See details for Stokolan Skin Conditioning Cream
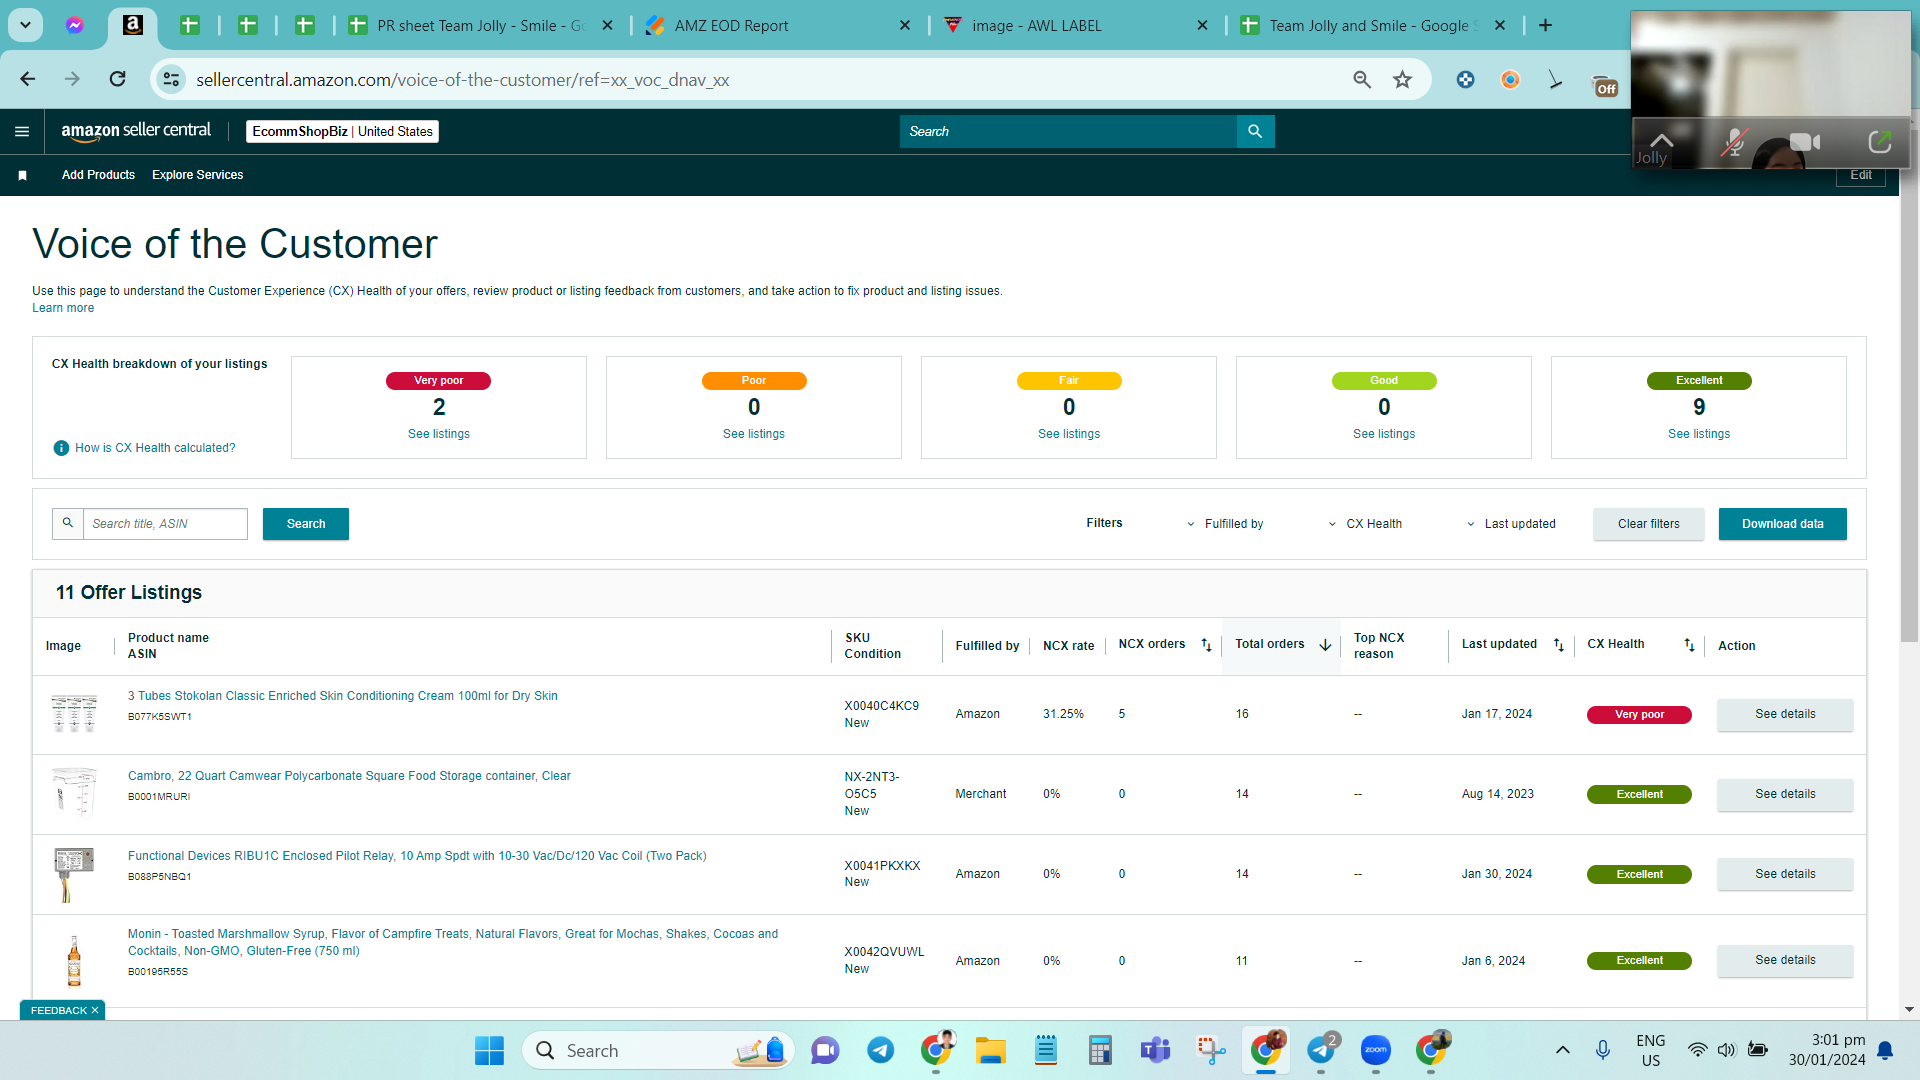This screenshot has width=1920, height=1080. pos(1785,714)
